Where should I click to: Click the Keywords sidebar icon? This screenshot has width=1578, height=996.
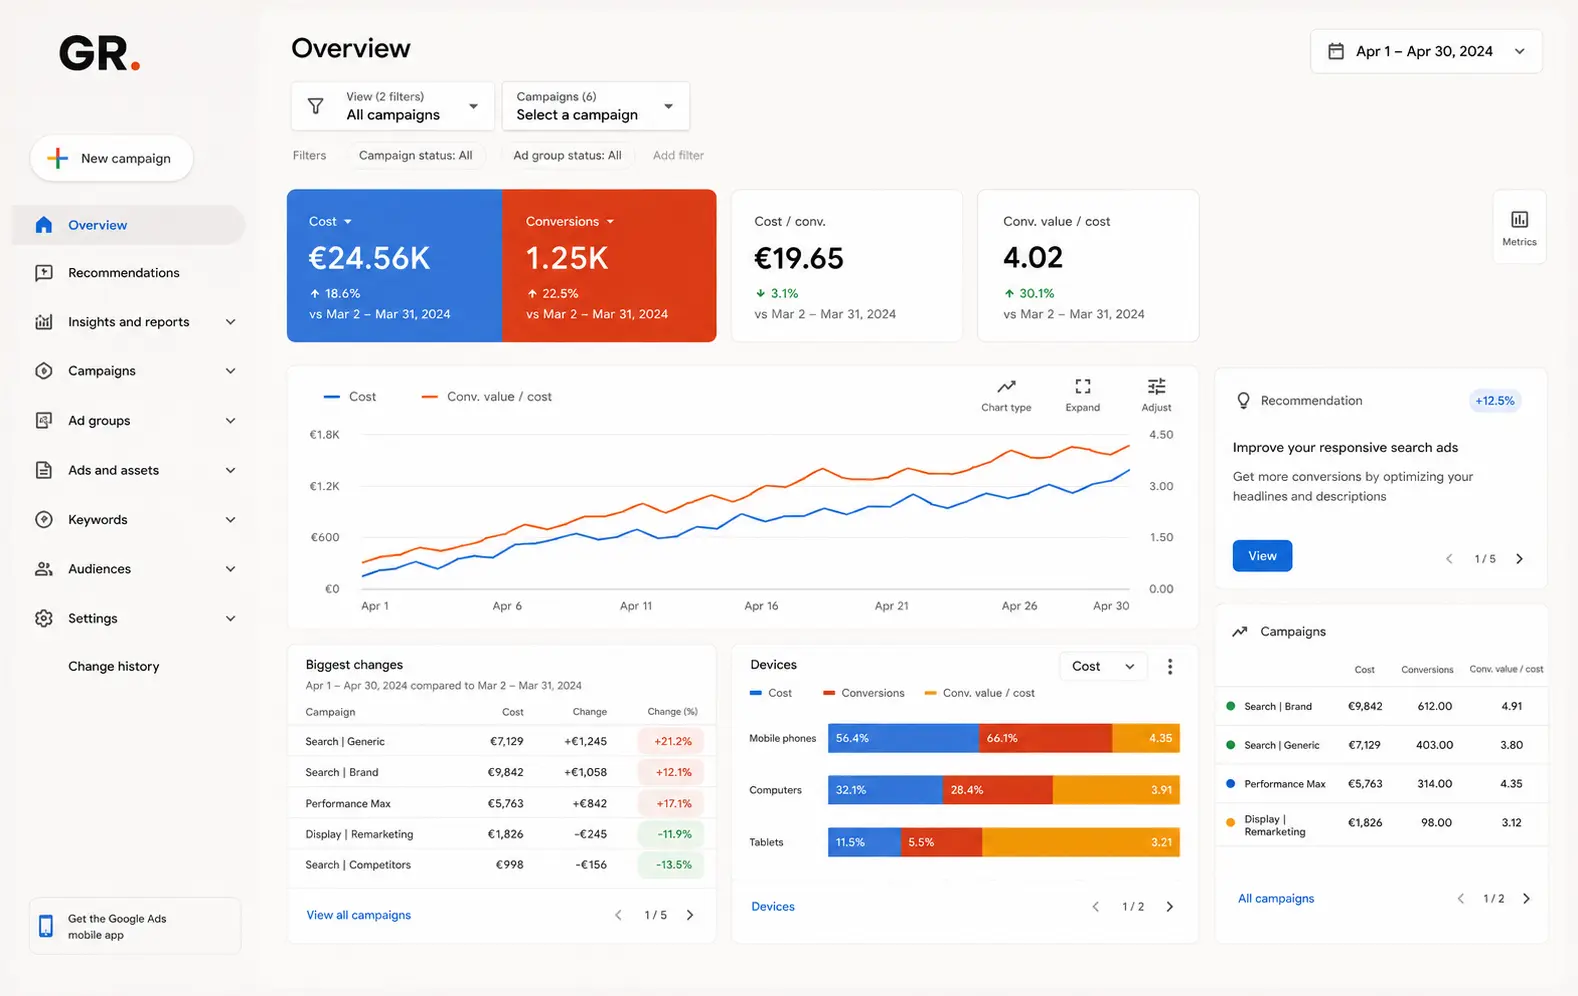(x=44, y=520)
